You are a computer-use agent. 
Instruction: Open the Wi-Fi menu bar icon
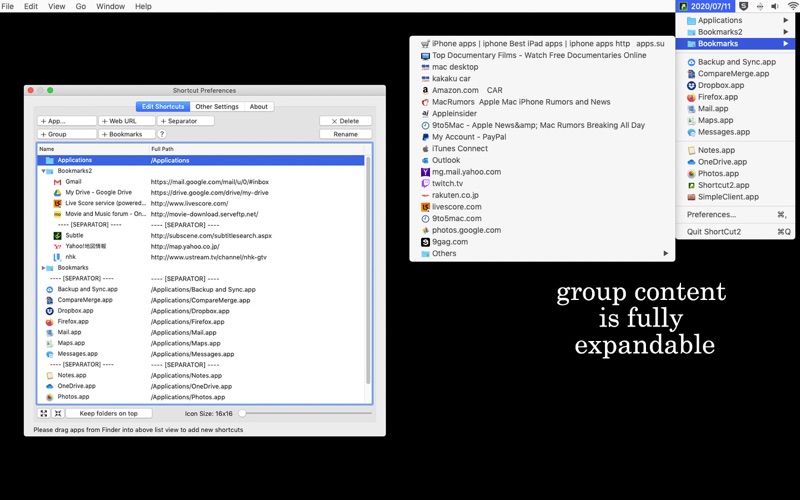click(793, 6)
